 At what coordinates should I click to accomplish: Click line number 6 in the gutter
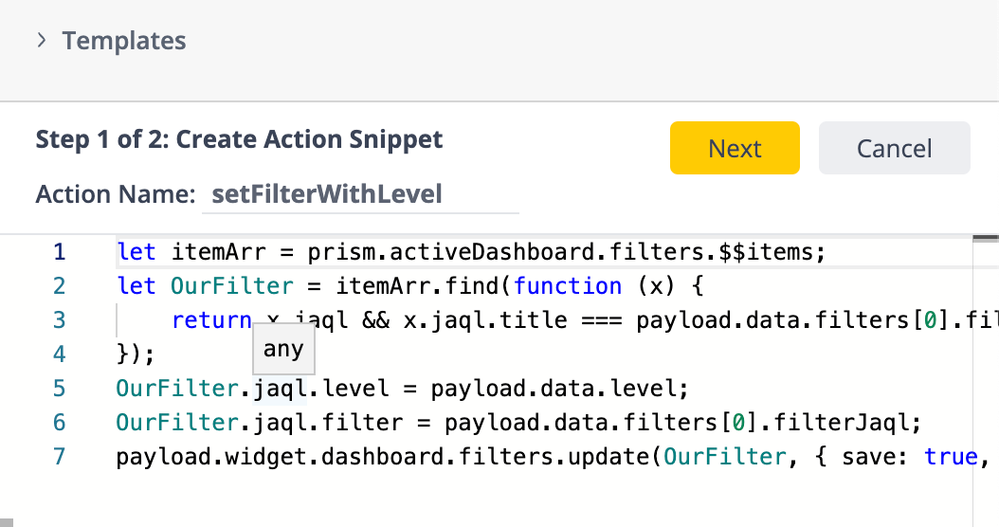[59, 422]
